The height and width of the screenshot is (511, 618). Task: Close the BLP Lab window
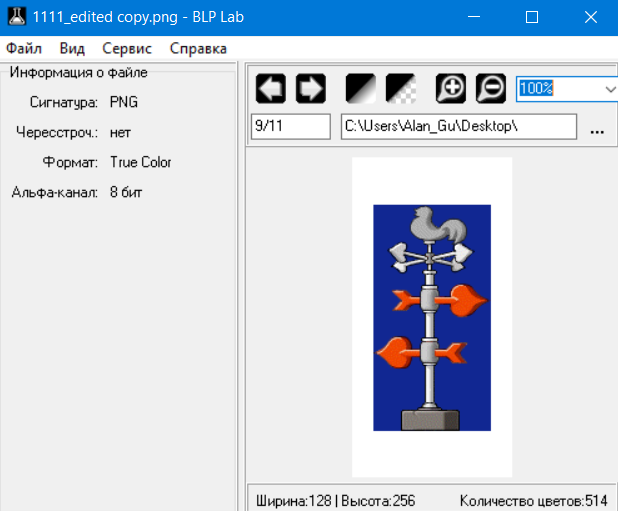[591, 17]
